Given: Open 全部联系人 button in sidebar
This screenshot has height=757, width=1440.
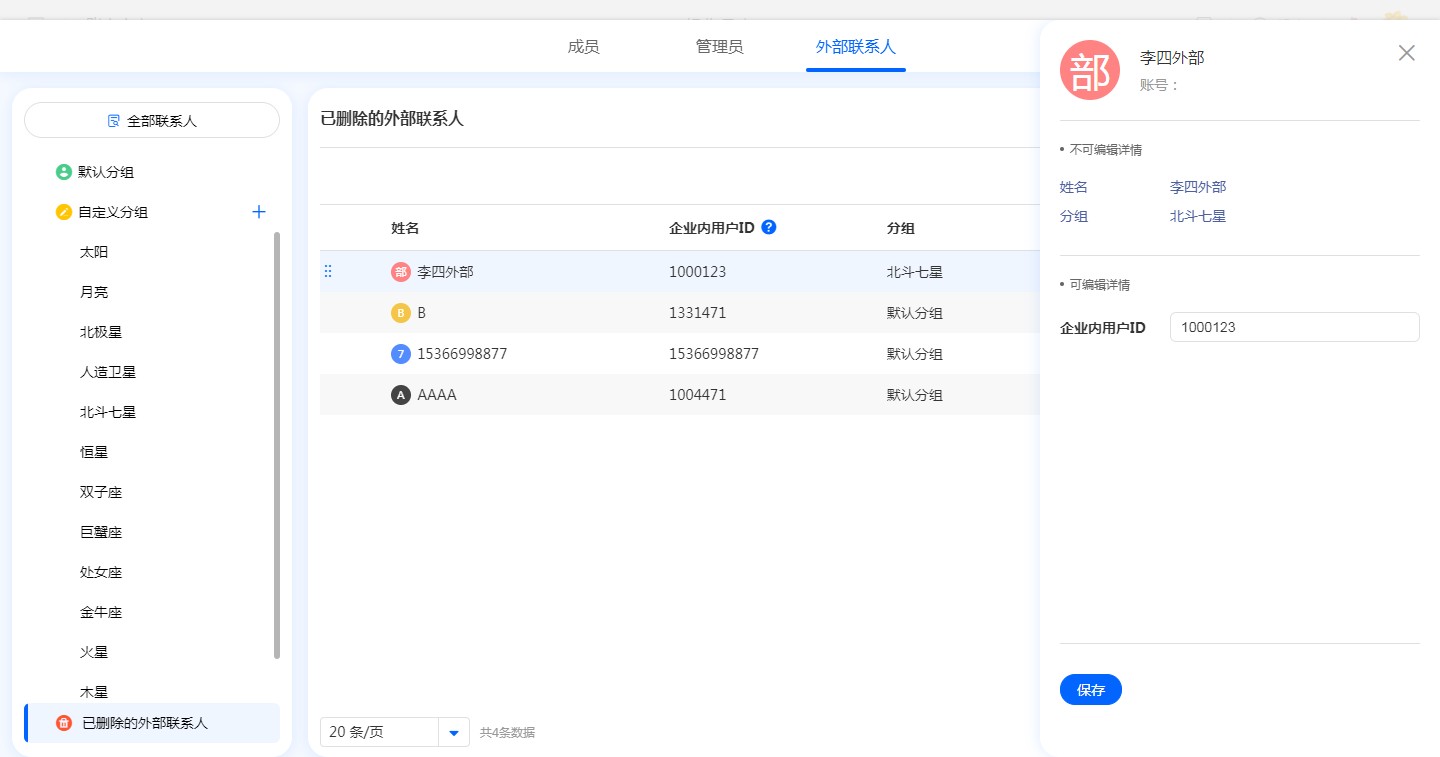Looking at the screenshot, I should (x=152, y=121).
